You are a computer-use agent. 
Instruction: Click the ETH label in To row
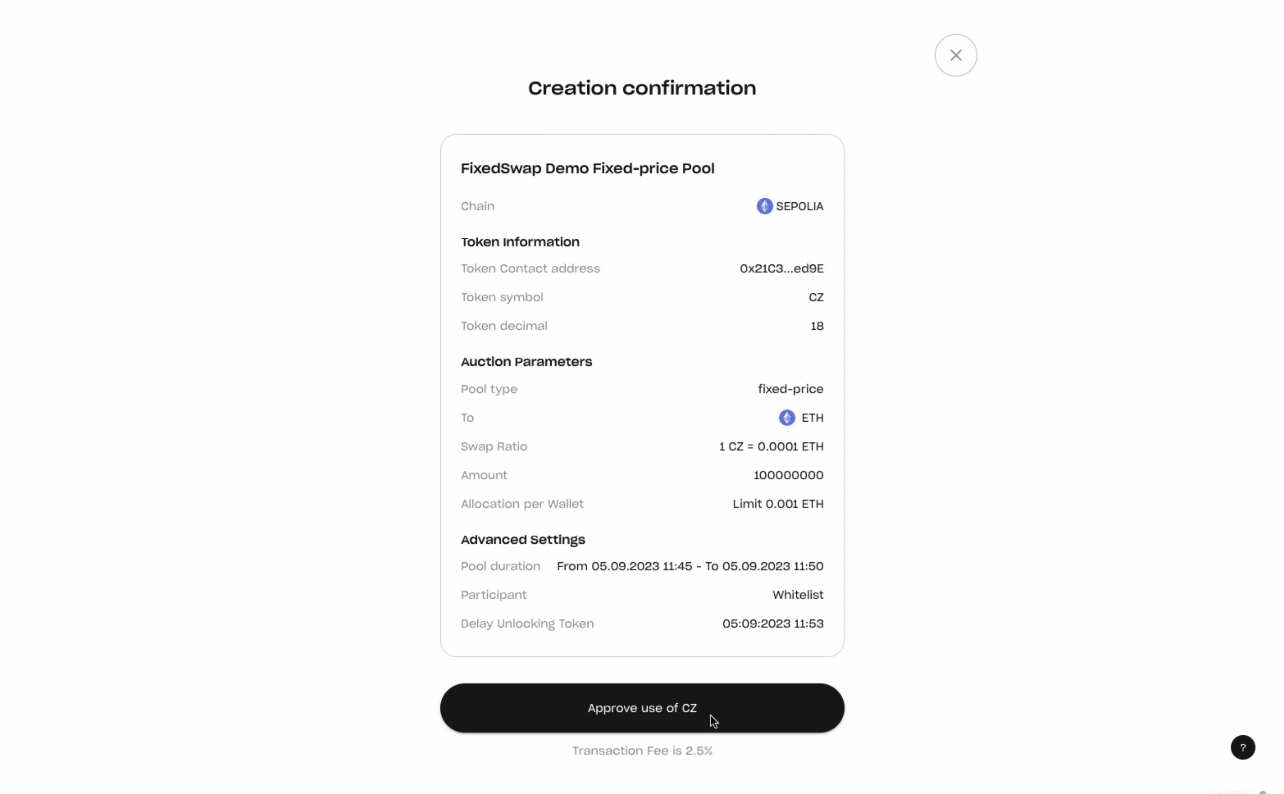pyautogui.click(x=812, y=418)
